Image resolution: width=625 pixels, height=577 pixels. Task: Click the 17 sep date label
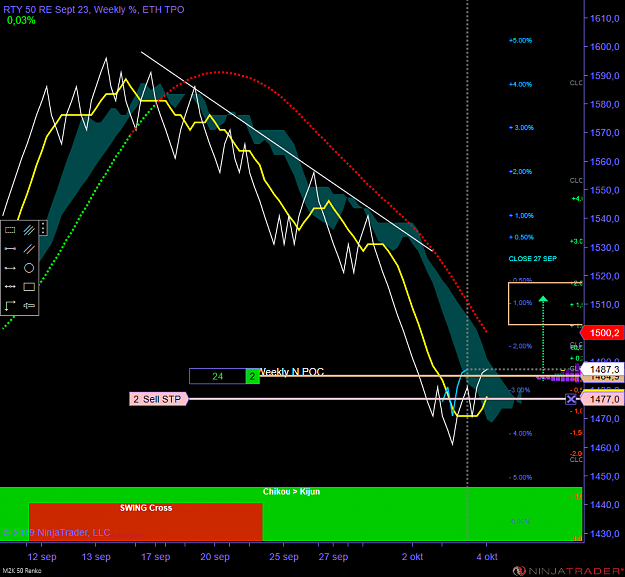[x=155, y=557]
